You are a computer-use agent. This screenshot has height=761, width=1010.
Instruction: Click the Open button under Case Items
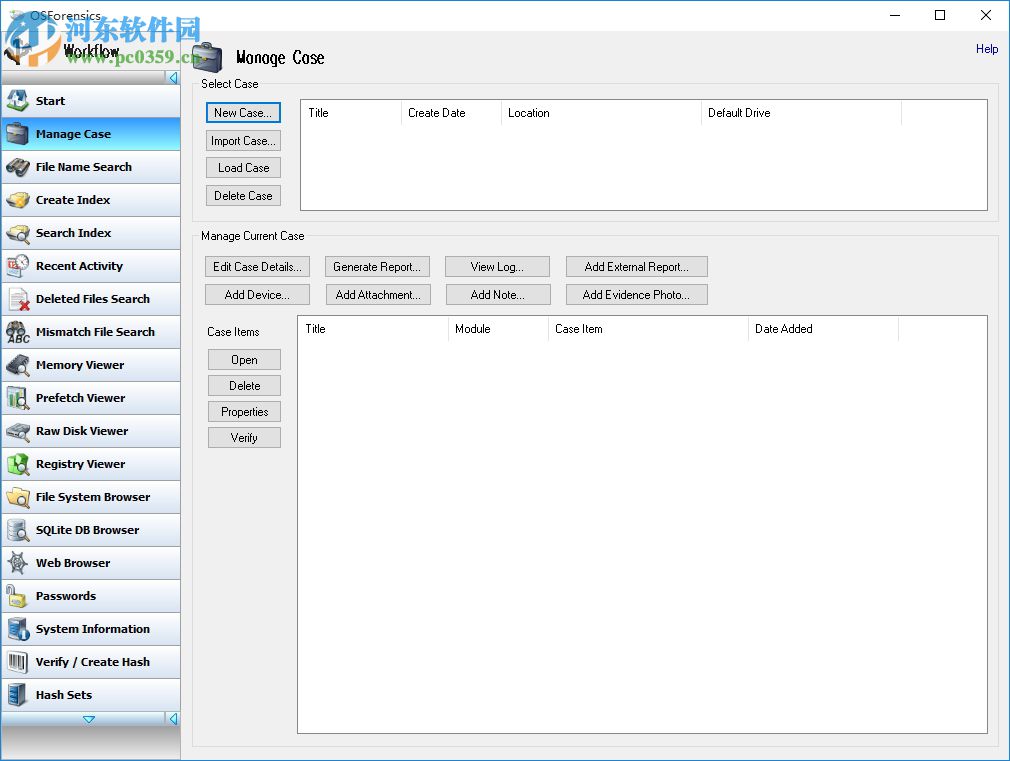244,360
